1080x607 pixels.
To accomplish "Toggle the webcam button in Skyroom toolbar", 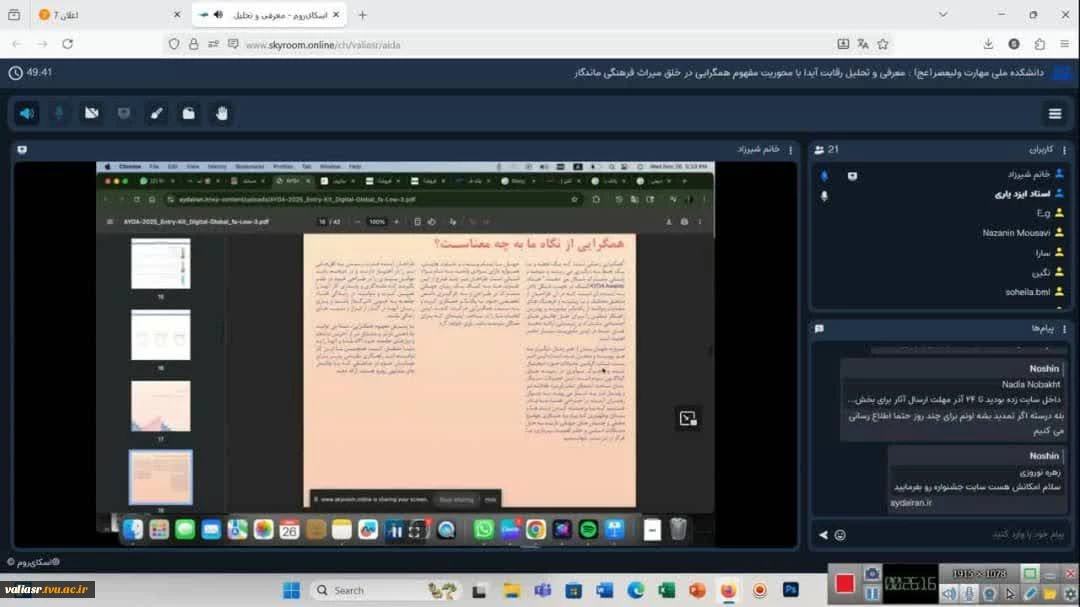I will [x=91, y=113].
